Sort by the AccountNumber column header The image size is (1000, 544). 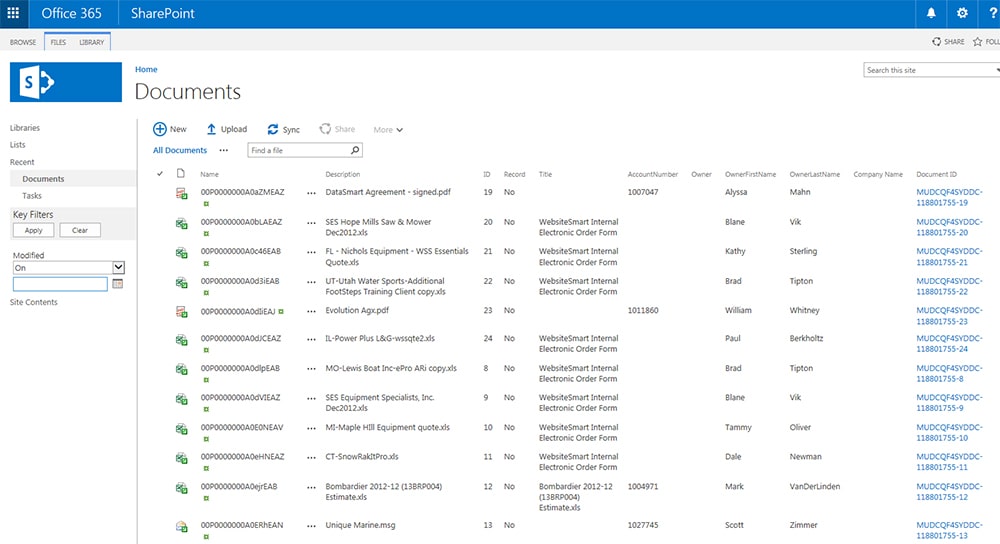coord(652,174)
